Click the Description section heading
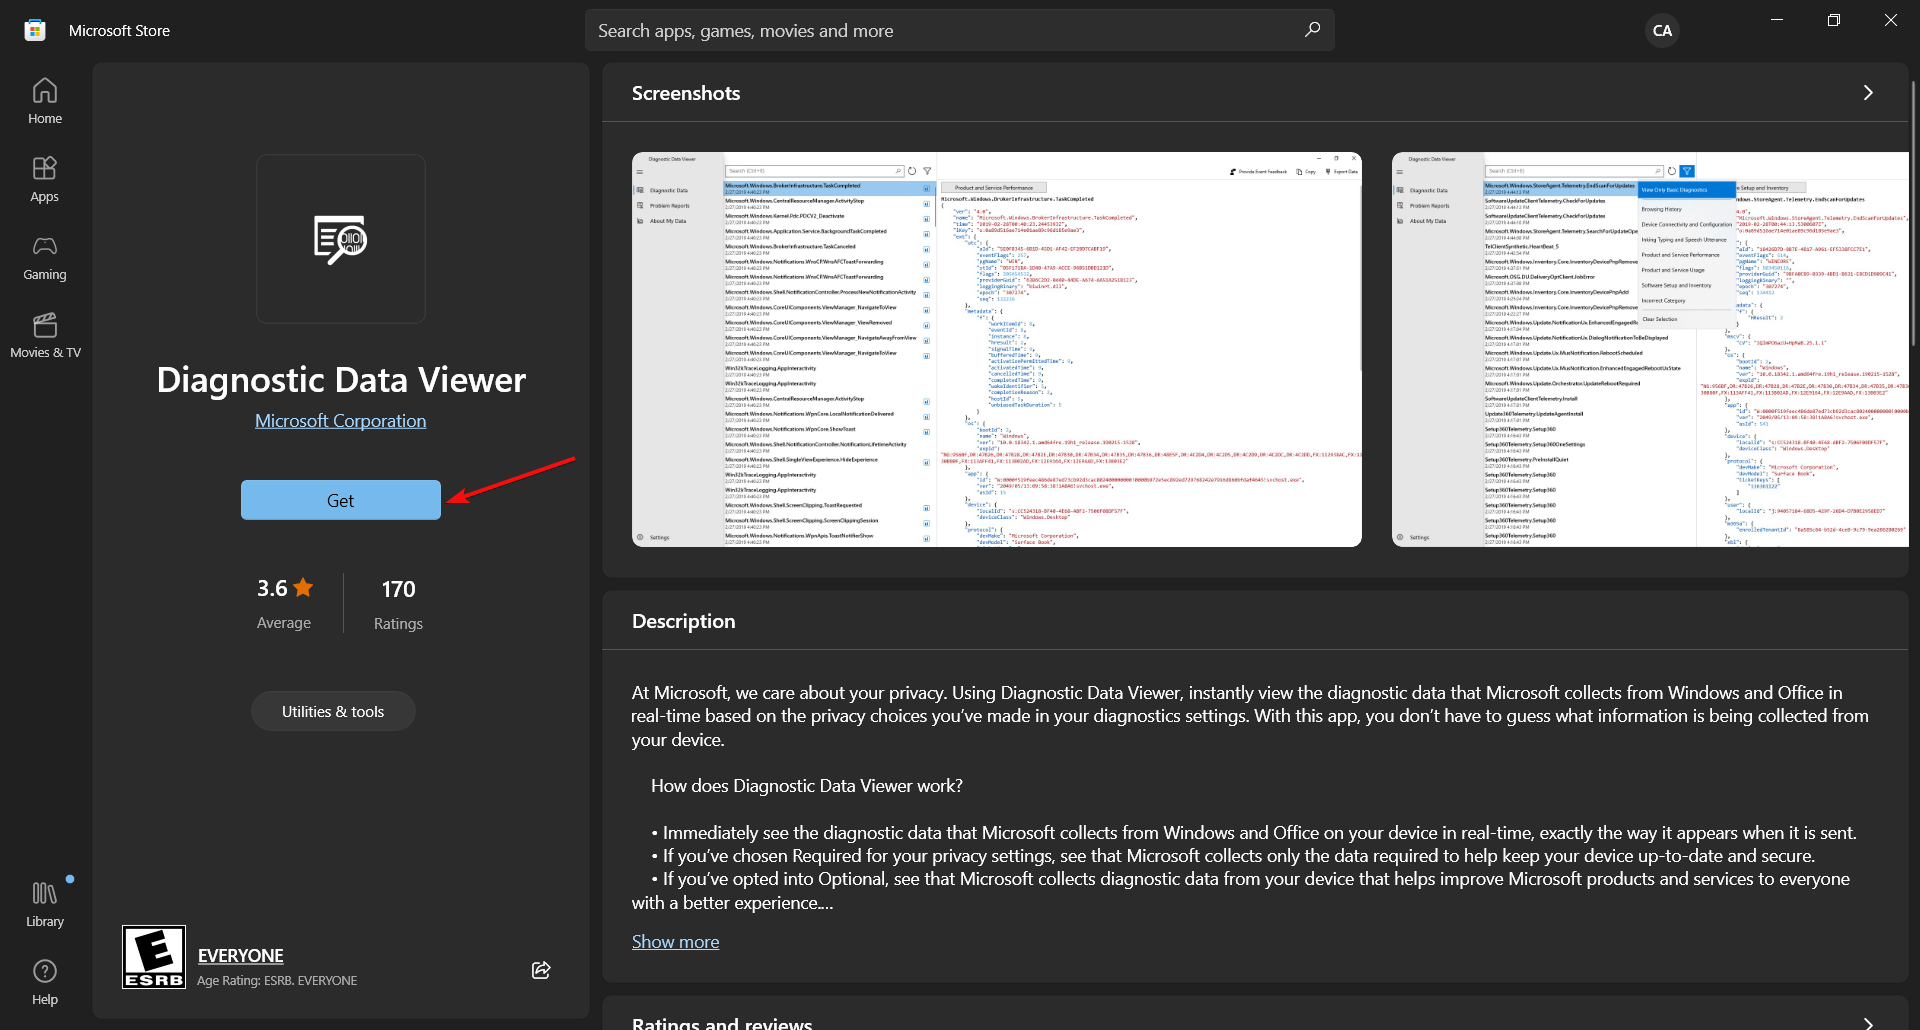The width and height of the screenshot is (1920, 1030). pos(684,621)
